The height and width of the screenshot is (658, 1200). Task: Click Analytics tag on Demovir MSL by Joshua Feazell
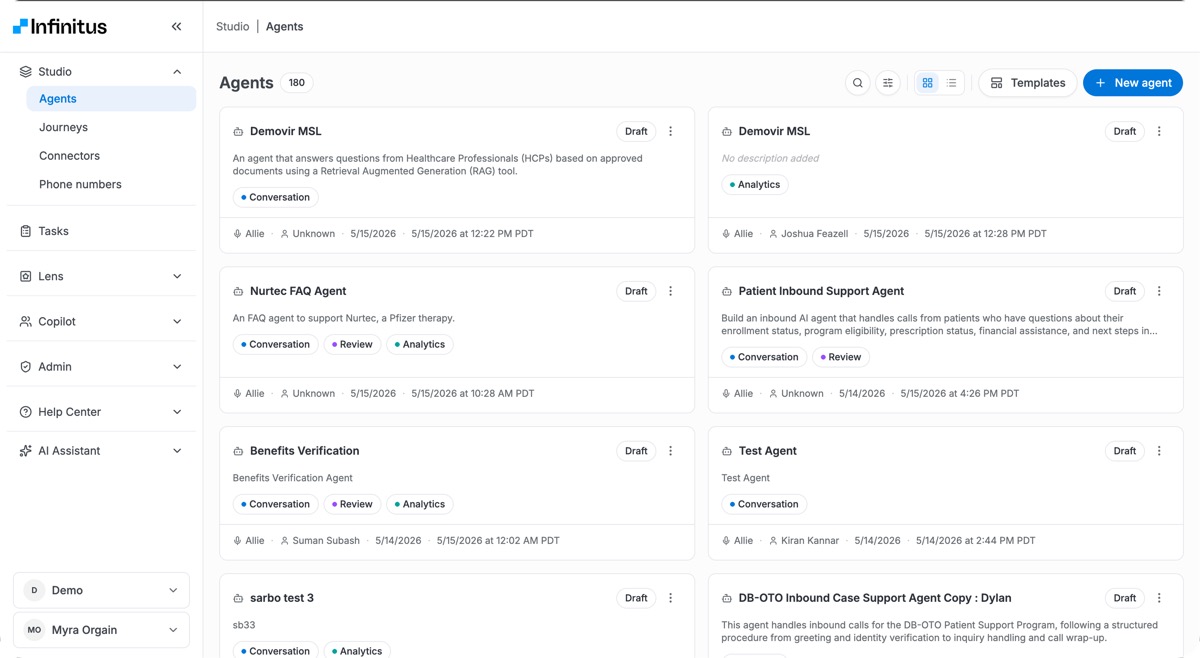pyautogui.click(x=755, y=184)
